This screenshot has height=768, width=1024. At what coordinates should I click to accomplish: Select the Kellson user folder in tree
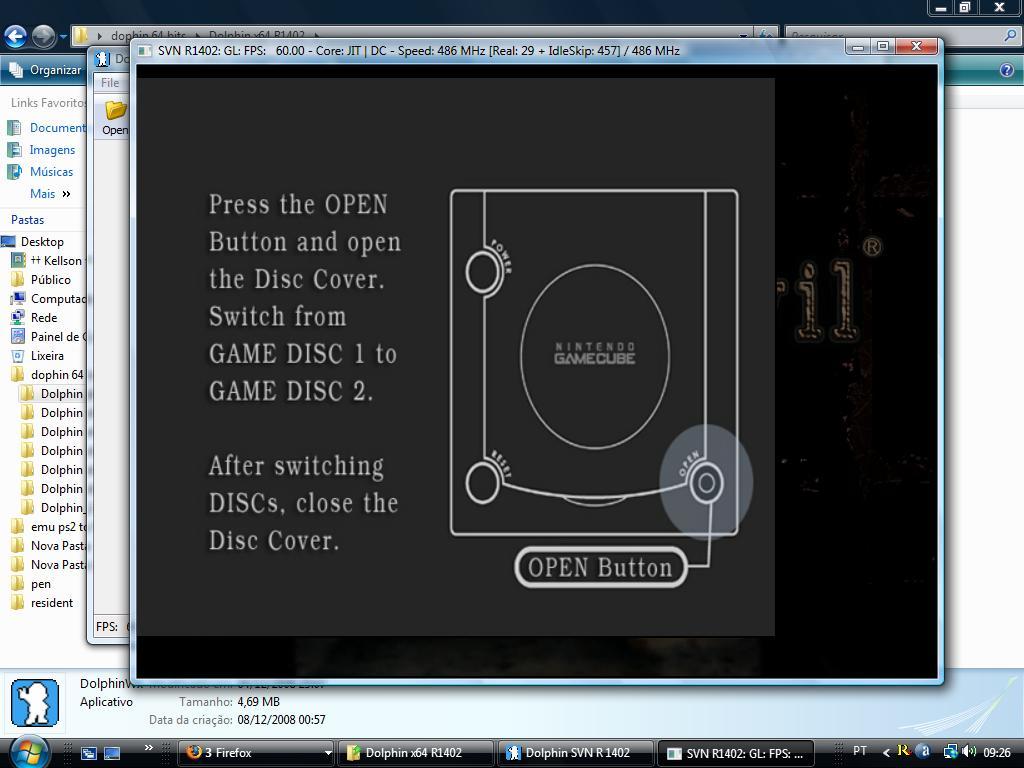(x=48, y=261)
